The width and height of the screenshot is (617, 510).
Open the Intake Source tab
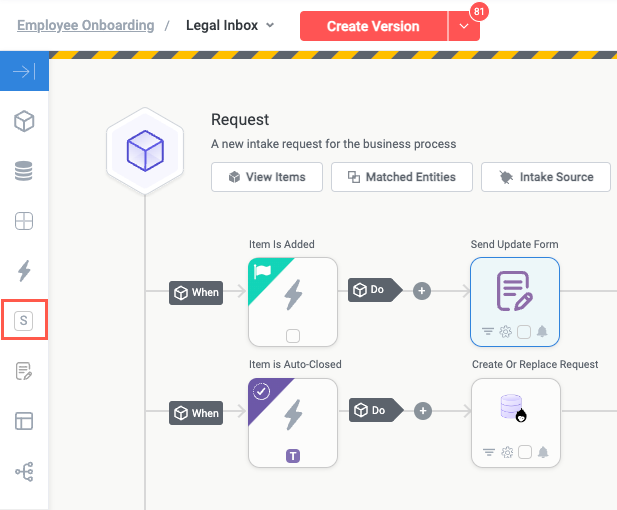[546, 177]
